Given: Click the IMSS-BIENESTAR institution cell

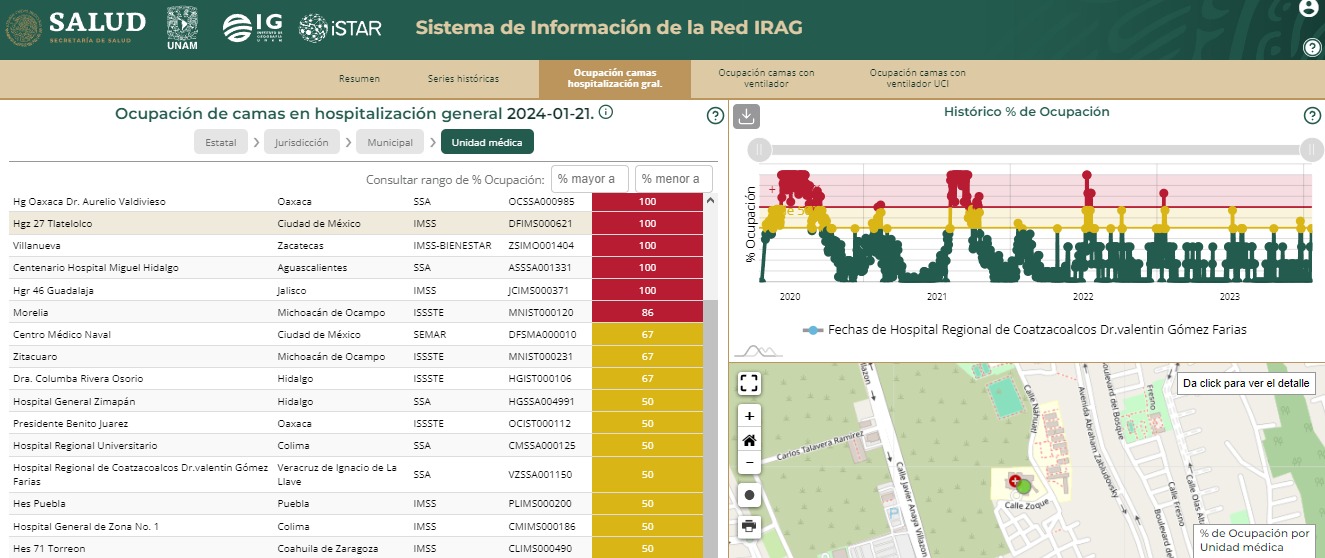Looking at the screenshot, I should click(452, 245).
